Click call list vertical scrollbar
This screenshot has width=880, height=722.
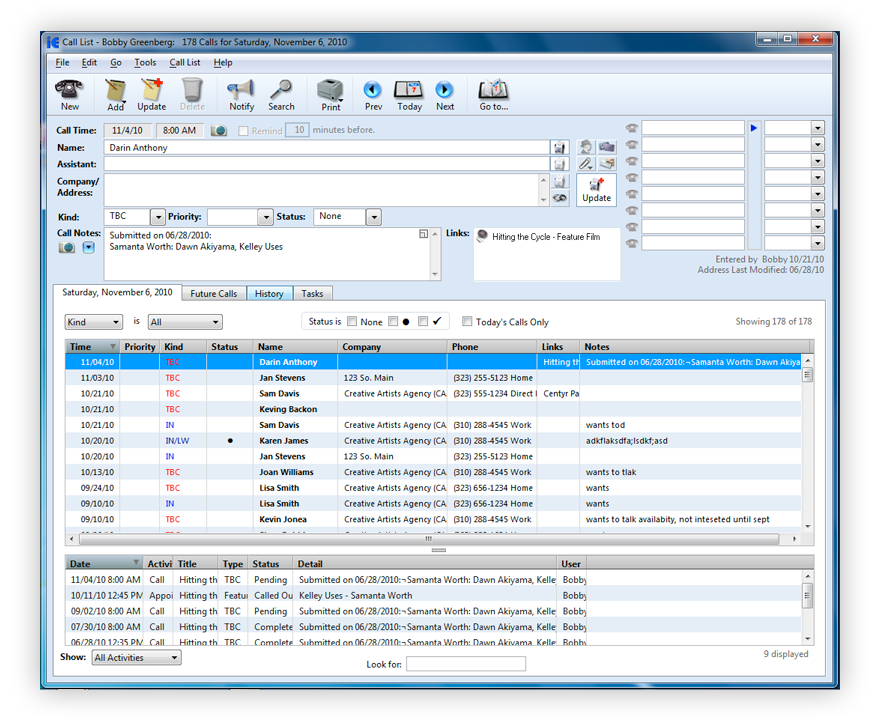tap(808, 375)
